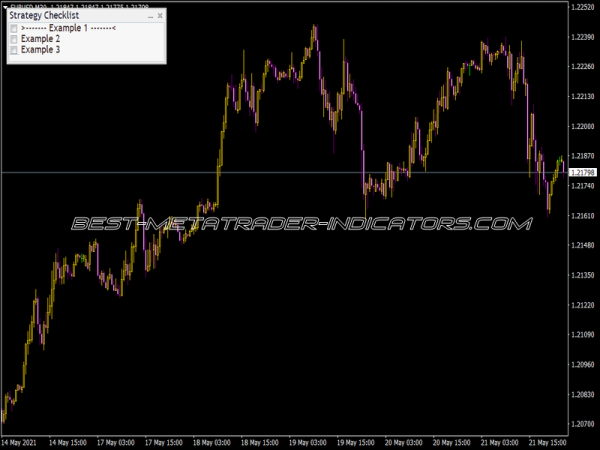
Task: Click the 1.21350 price scale label
Action: coord(581,275)
